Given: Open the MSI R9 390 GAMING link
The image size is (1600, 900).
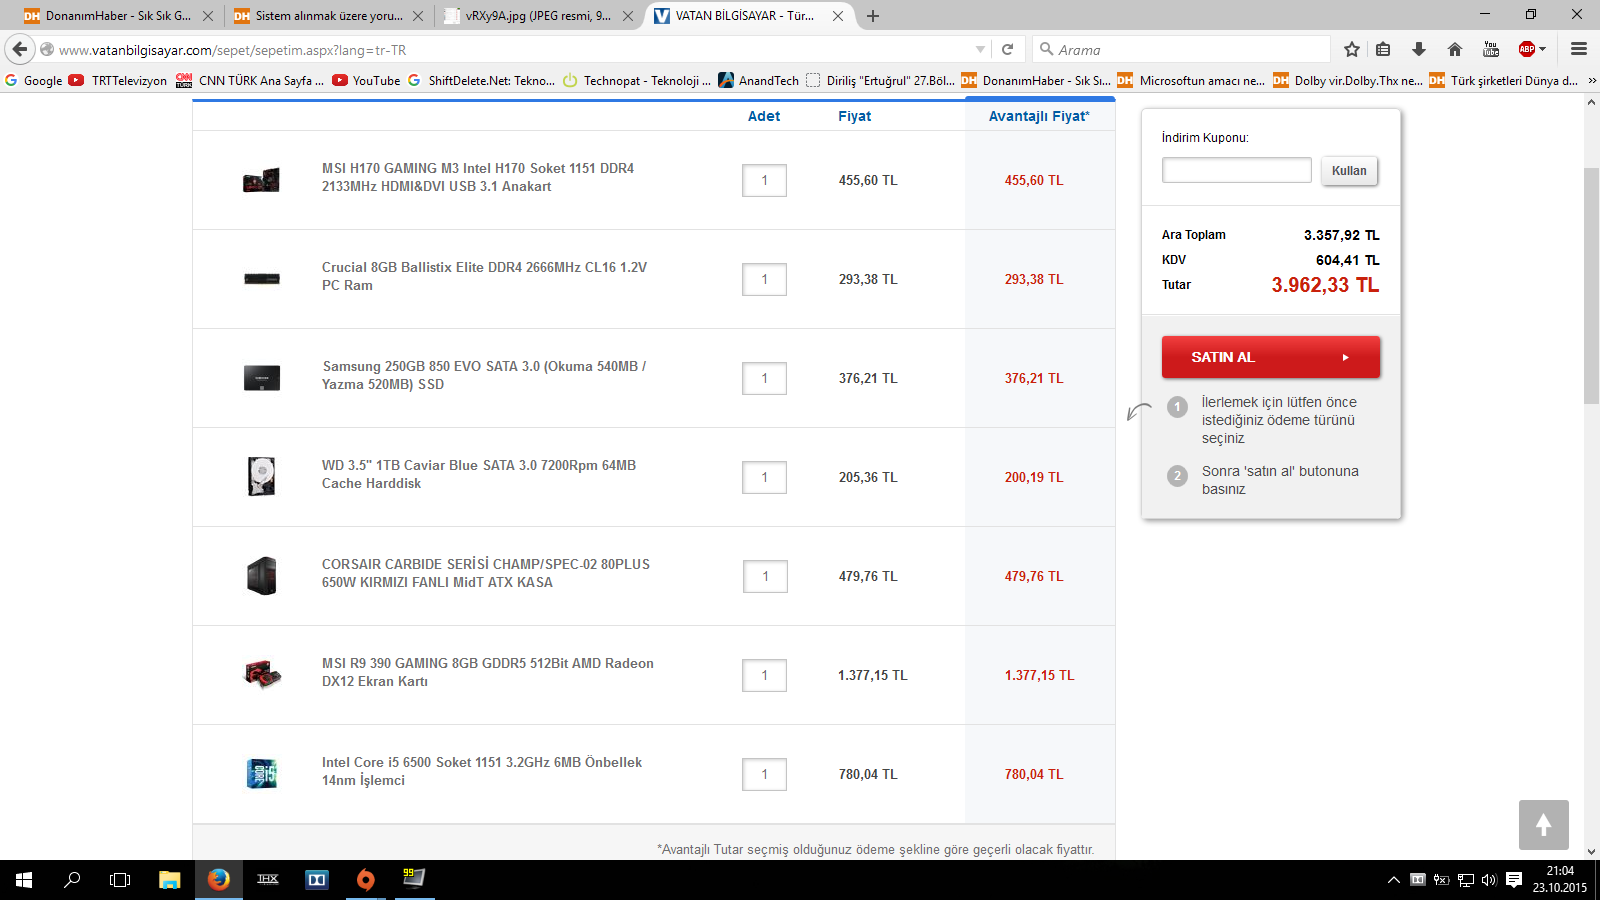Looking at the screenshot, I should [488, 672].
